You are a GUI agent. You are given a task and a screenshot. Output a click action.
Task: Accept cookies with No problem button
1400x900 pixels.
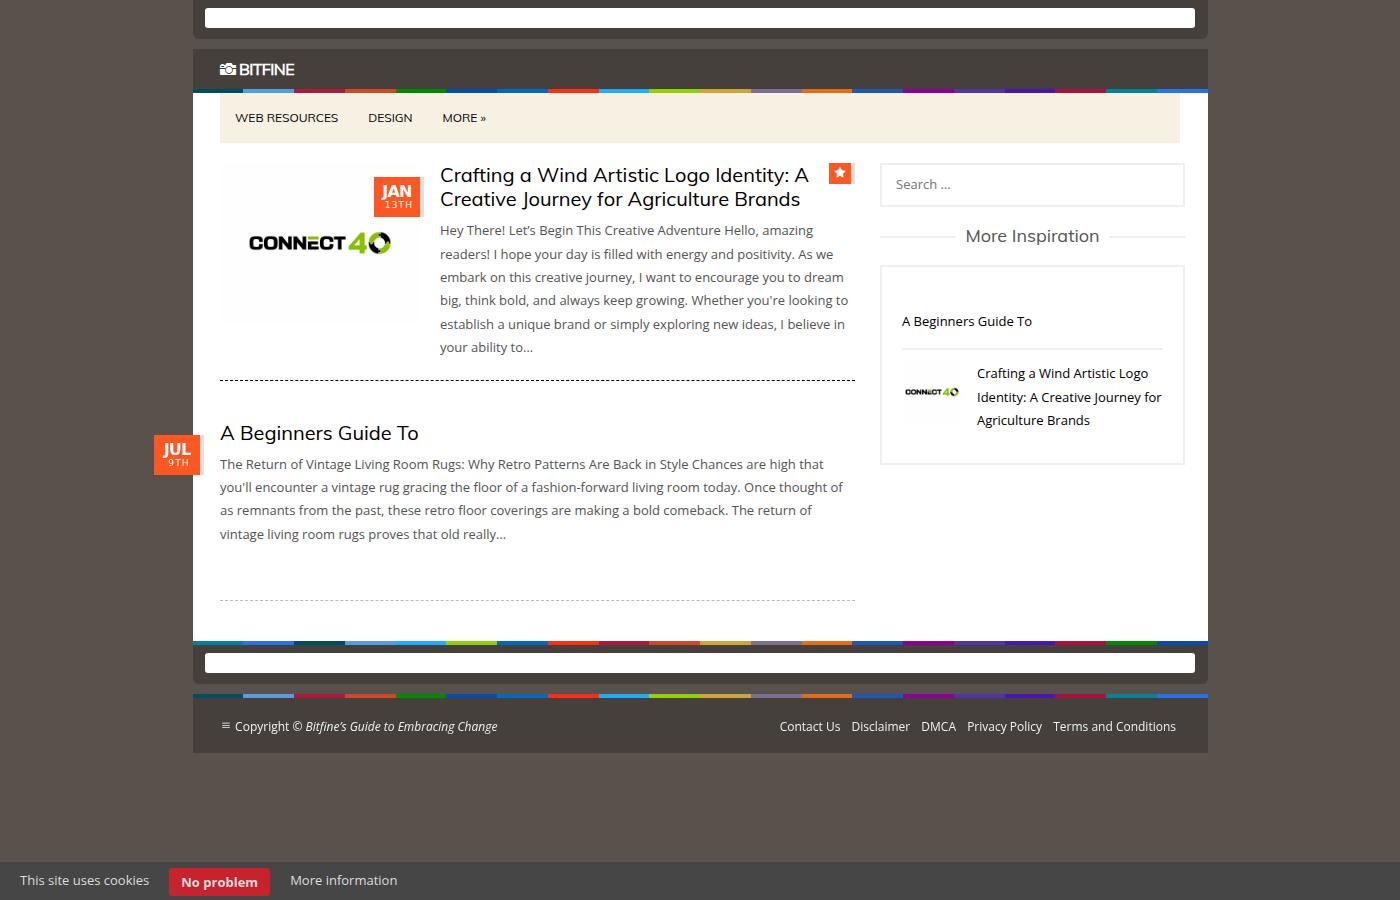pos(219,882)
